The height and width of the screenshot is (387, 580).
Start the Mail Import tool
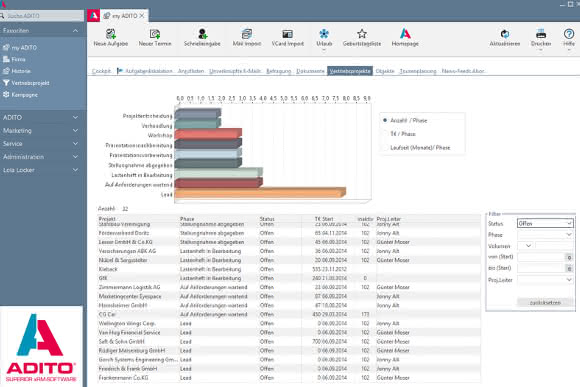247,37
